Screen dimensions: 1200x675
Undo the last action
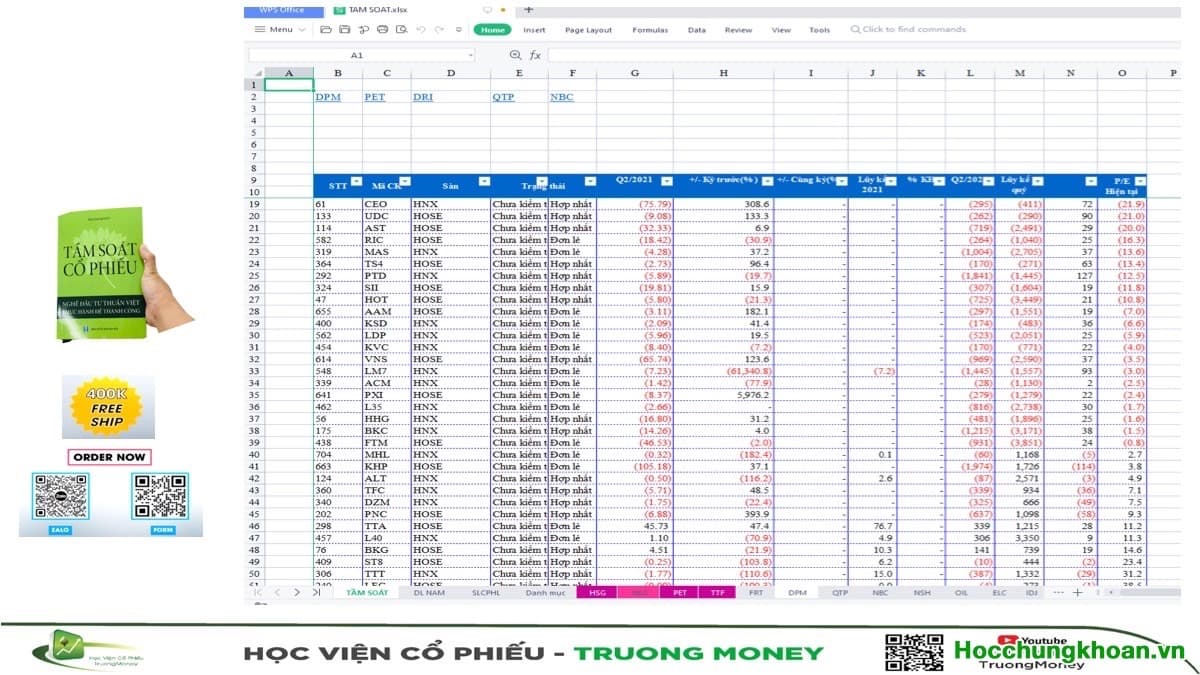coord(421,30)
